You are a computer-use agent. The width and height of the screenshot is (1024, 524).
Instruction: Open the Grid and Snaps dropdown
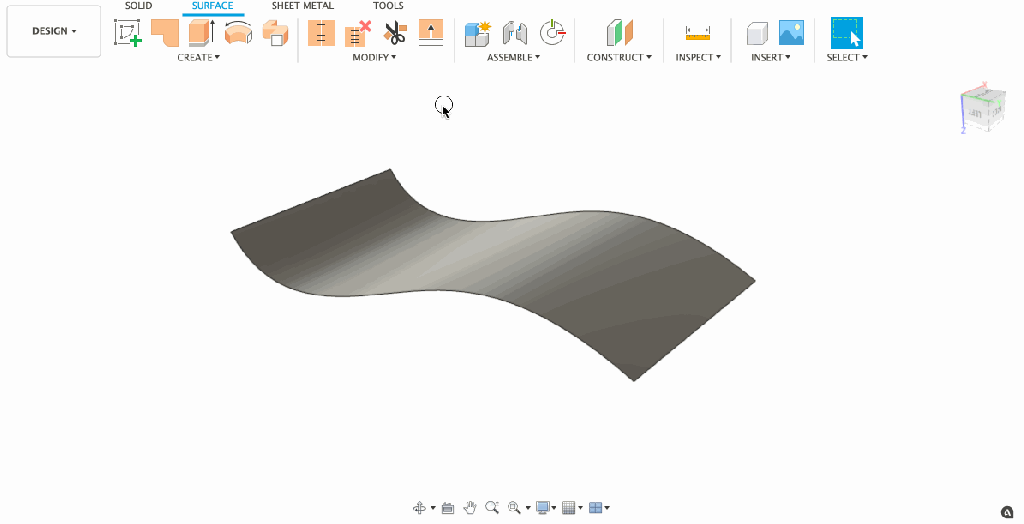coord(572,508)
